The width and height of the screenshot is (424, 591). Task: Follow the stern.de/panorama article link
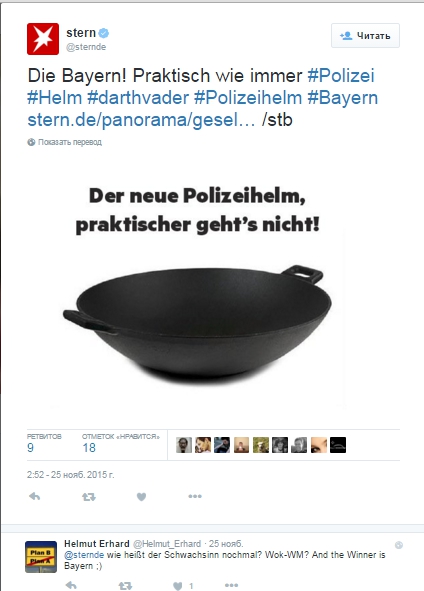pyautogui.click(x=141, y=120)
